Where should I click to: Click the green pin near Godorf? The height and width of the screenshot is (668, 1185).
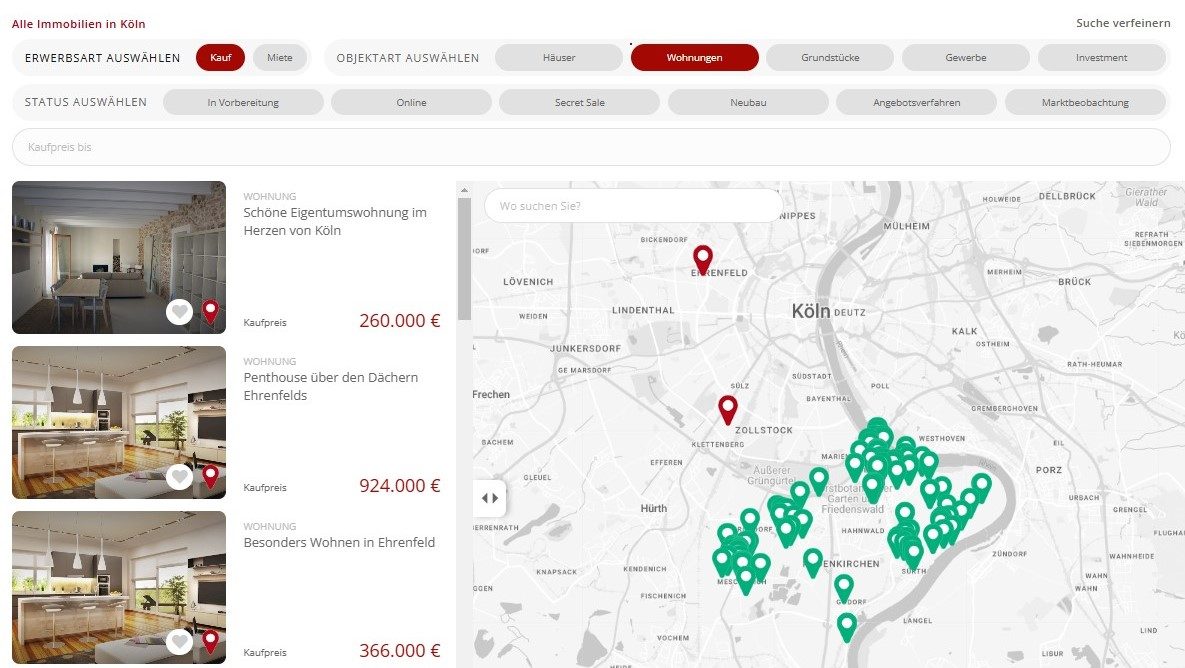pos(843,589)
